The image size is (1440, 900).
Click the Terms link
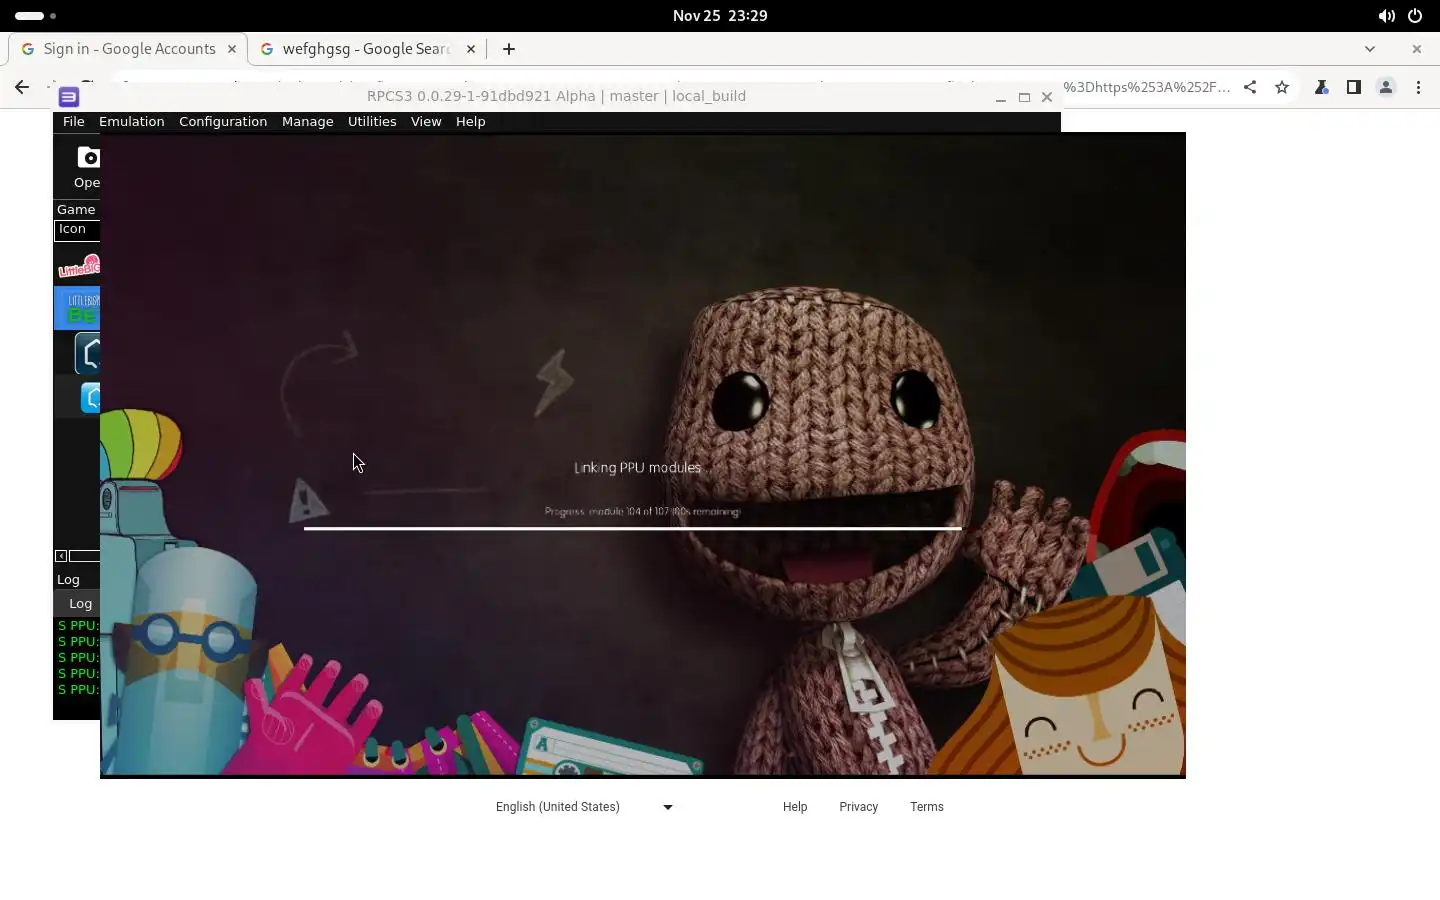[x=927, y=807]
